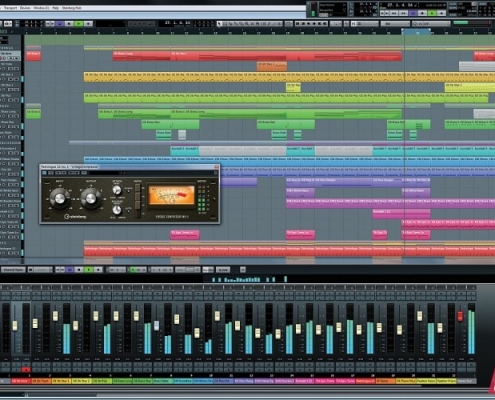Click green Play in the mixer toolbar
The width and height of the screenshot is (495, 400).
coord(89,269)
